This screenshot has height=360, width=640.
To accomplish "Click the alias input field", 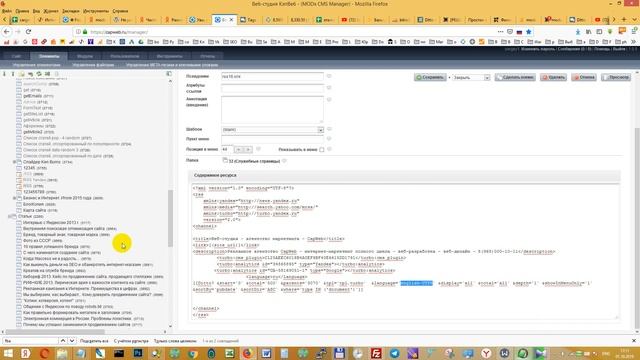I will click(272, 76).
